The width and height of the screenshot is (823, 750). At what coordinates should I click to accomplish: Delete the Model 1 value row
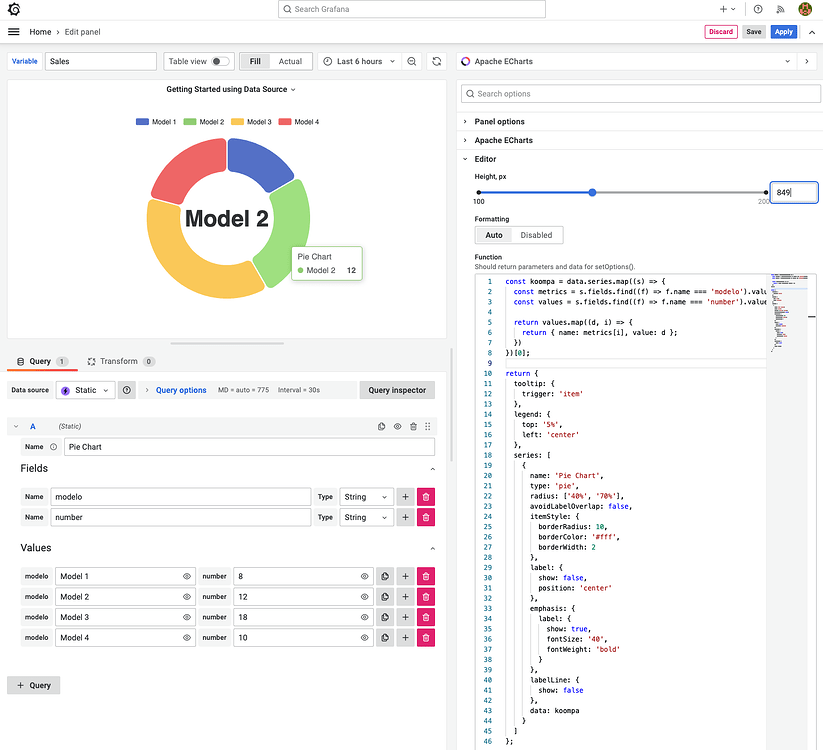(425, 576)
